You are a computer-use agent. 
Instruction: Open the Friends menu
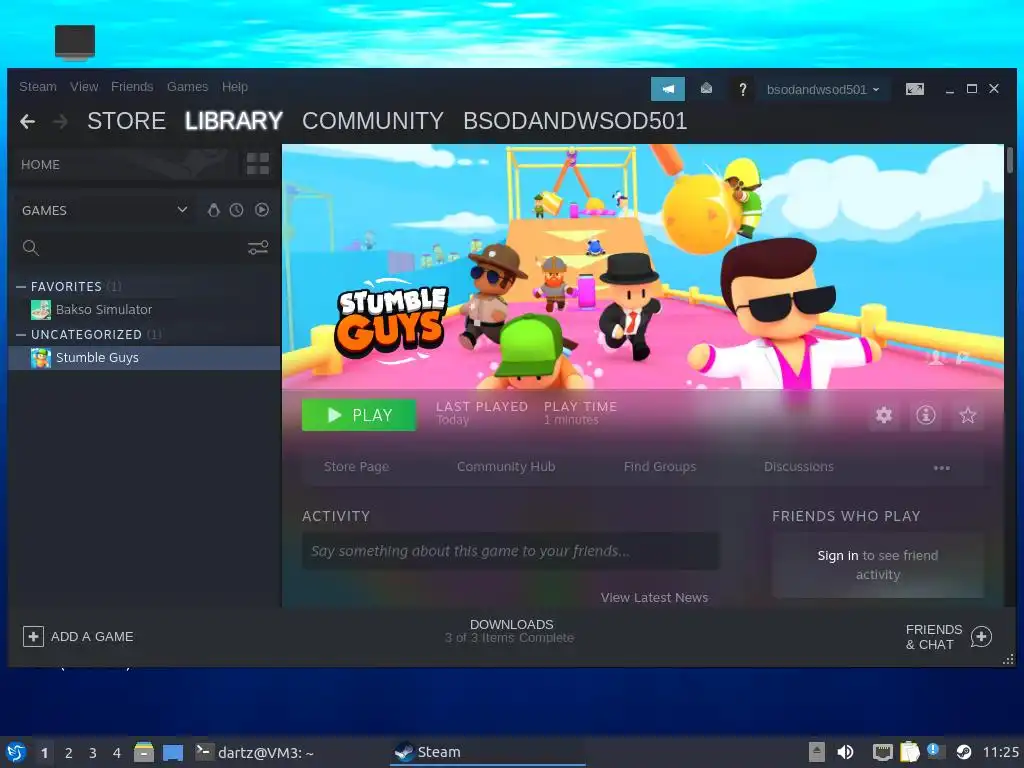tap(132, 87)
